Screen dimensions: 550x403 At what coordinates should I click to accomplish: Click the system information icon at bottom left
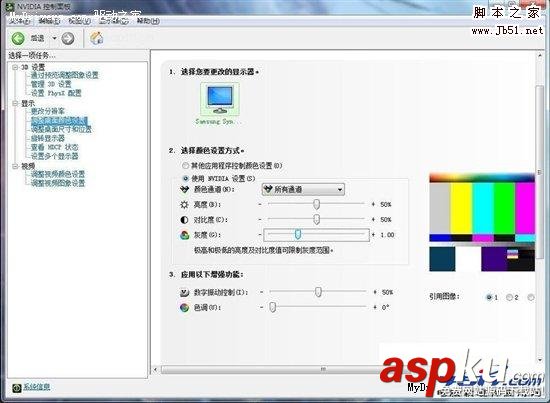pyautogui.click(x=16, y=388)
